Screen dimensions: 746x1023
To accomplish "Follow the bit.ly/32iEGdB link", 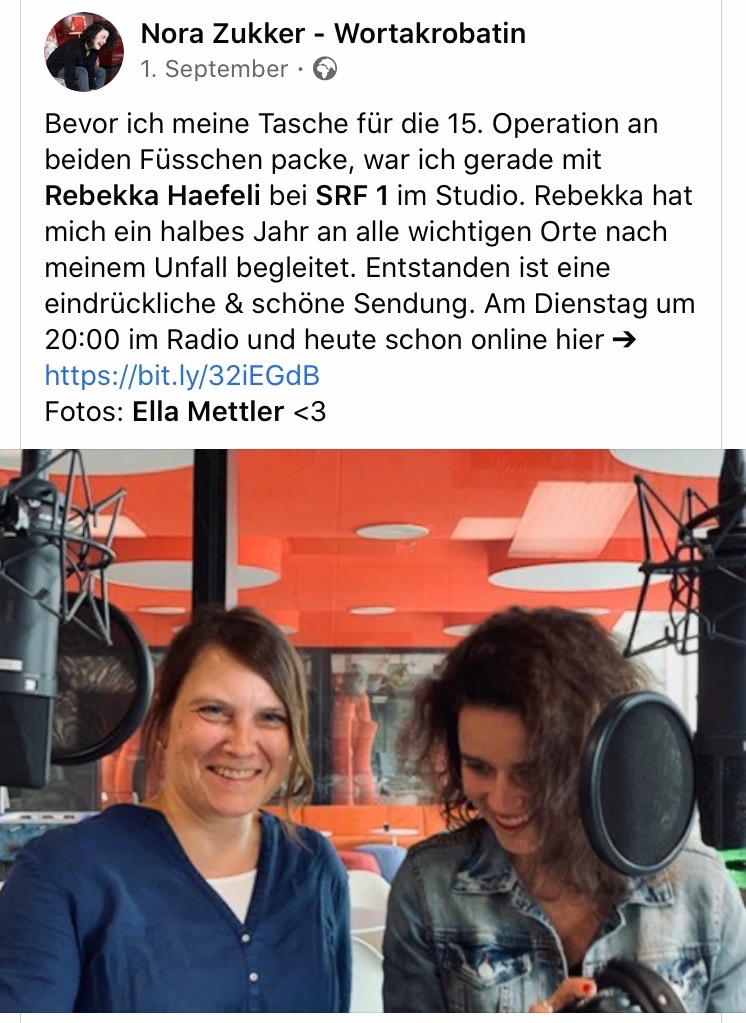I will pyautogui.click(x=182, y=376).
